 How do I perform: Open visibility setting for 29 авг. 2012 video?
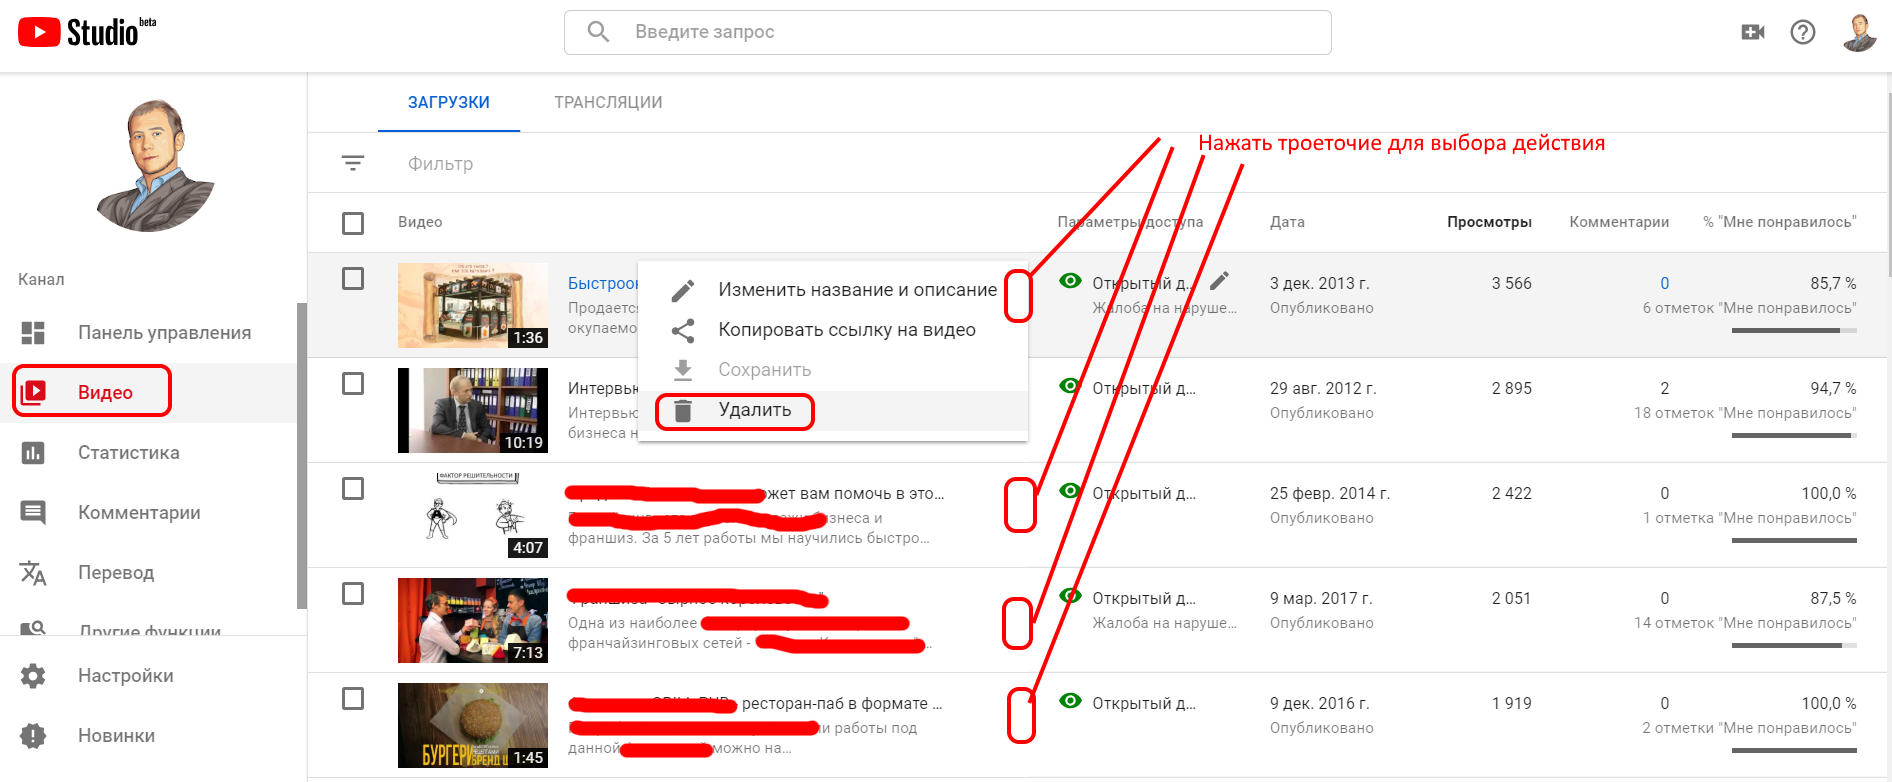point(1143,388)
